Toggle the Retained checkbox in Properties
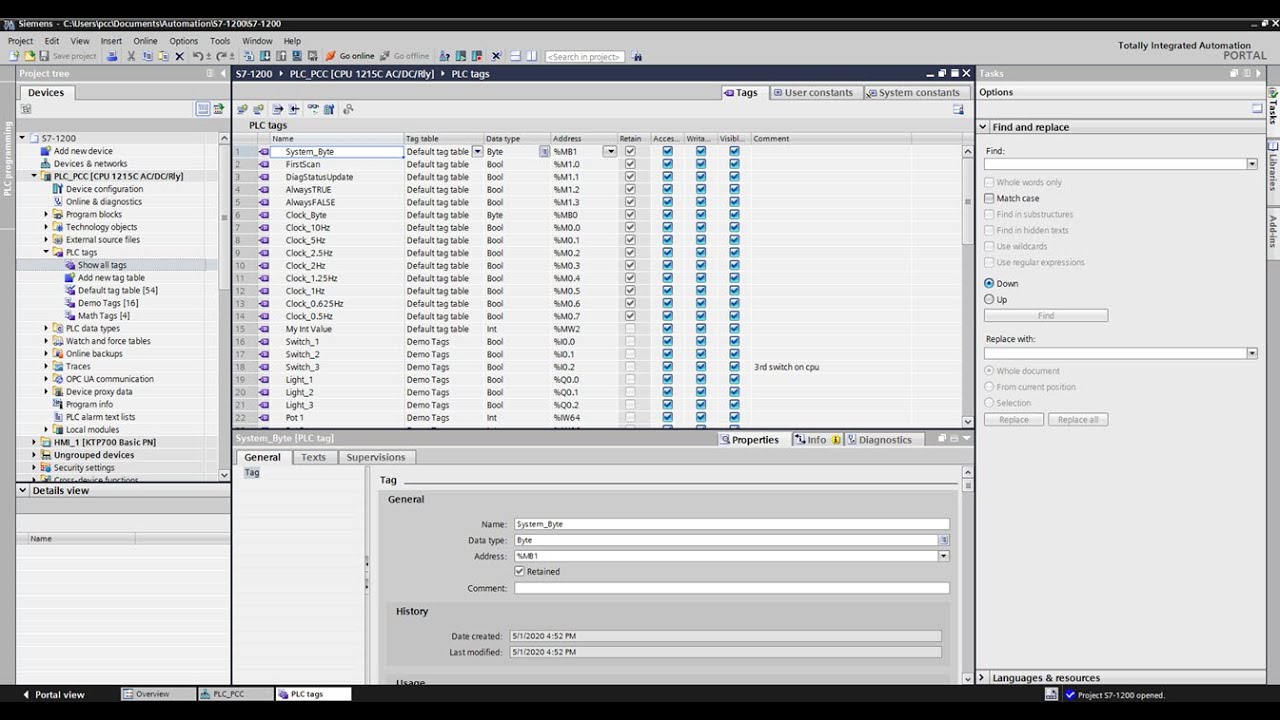The image size is (1280, 720). [x=519, y=572]
